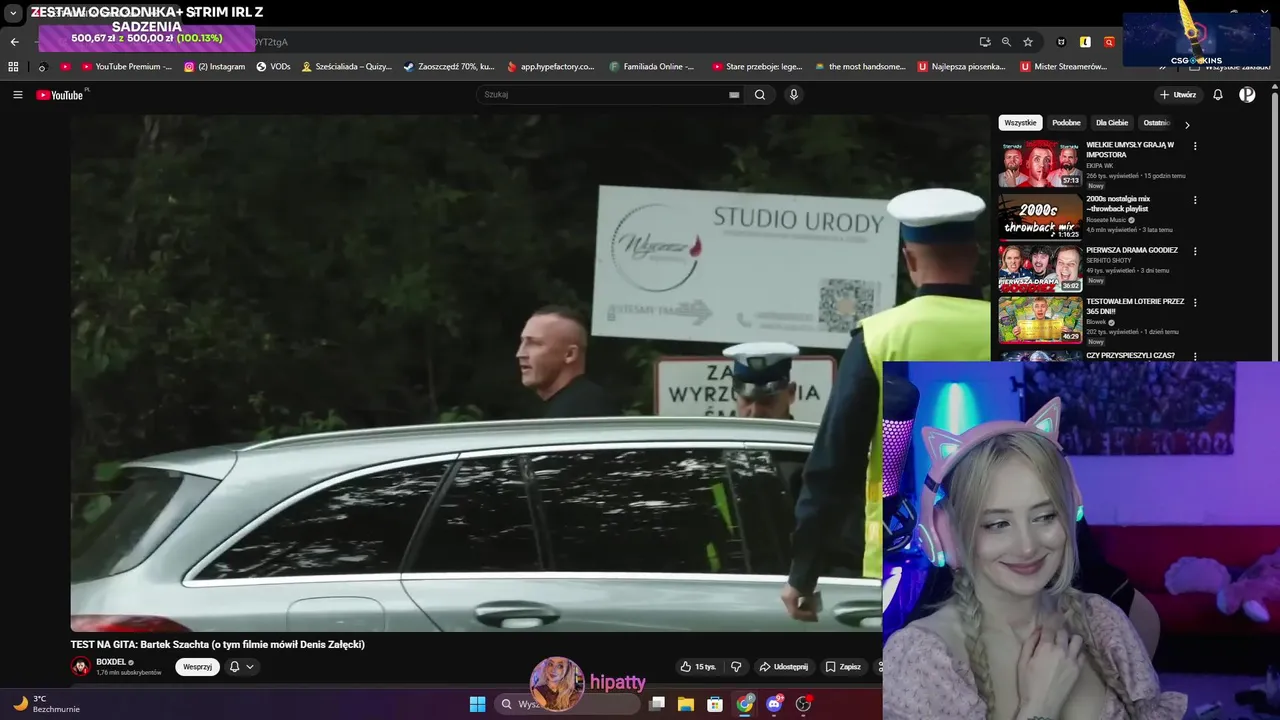Screen dimensions: 1280x720
Task: Show more filter chips with arrow
Action: click(1187, 125)
